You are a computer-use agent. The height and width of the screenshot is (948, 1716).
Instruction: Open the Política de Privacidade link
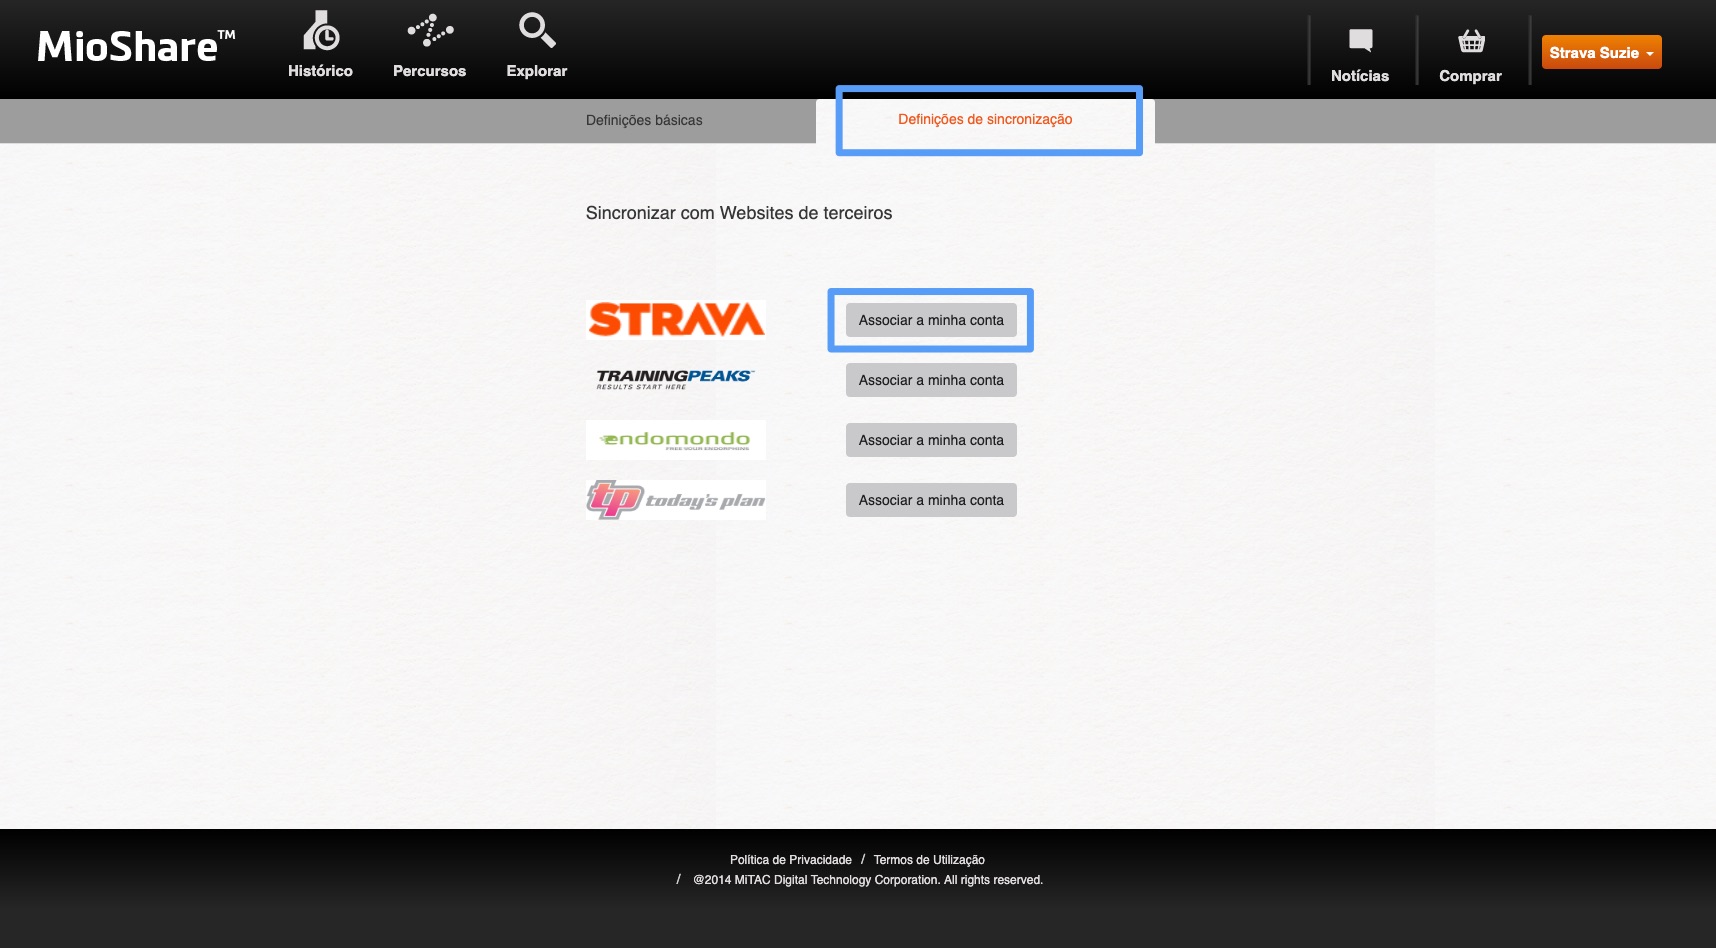point(791,860)
